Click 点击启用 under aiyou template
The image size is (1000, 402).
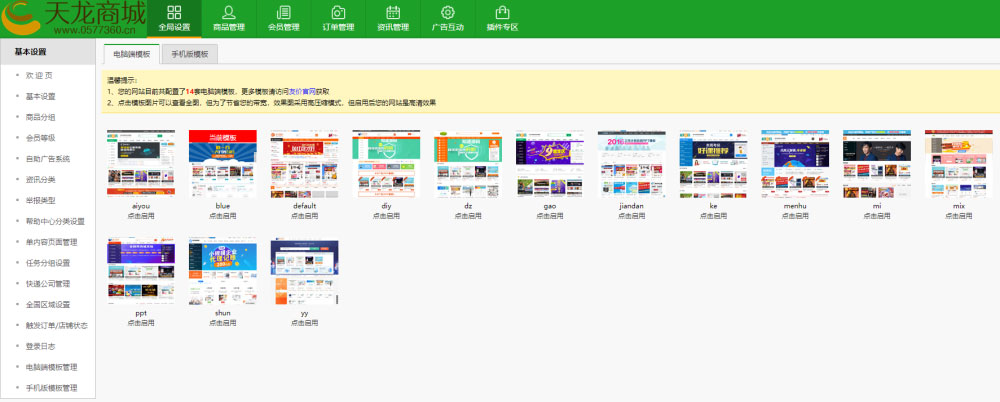click(140, 215)
